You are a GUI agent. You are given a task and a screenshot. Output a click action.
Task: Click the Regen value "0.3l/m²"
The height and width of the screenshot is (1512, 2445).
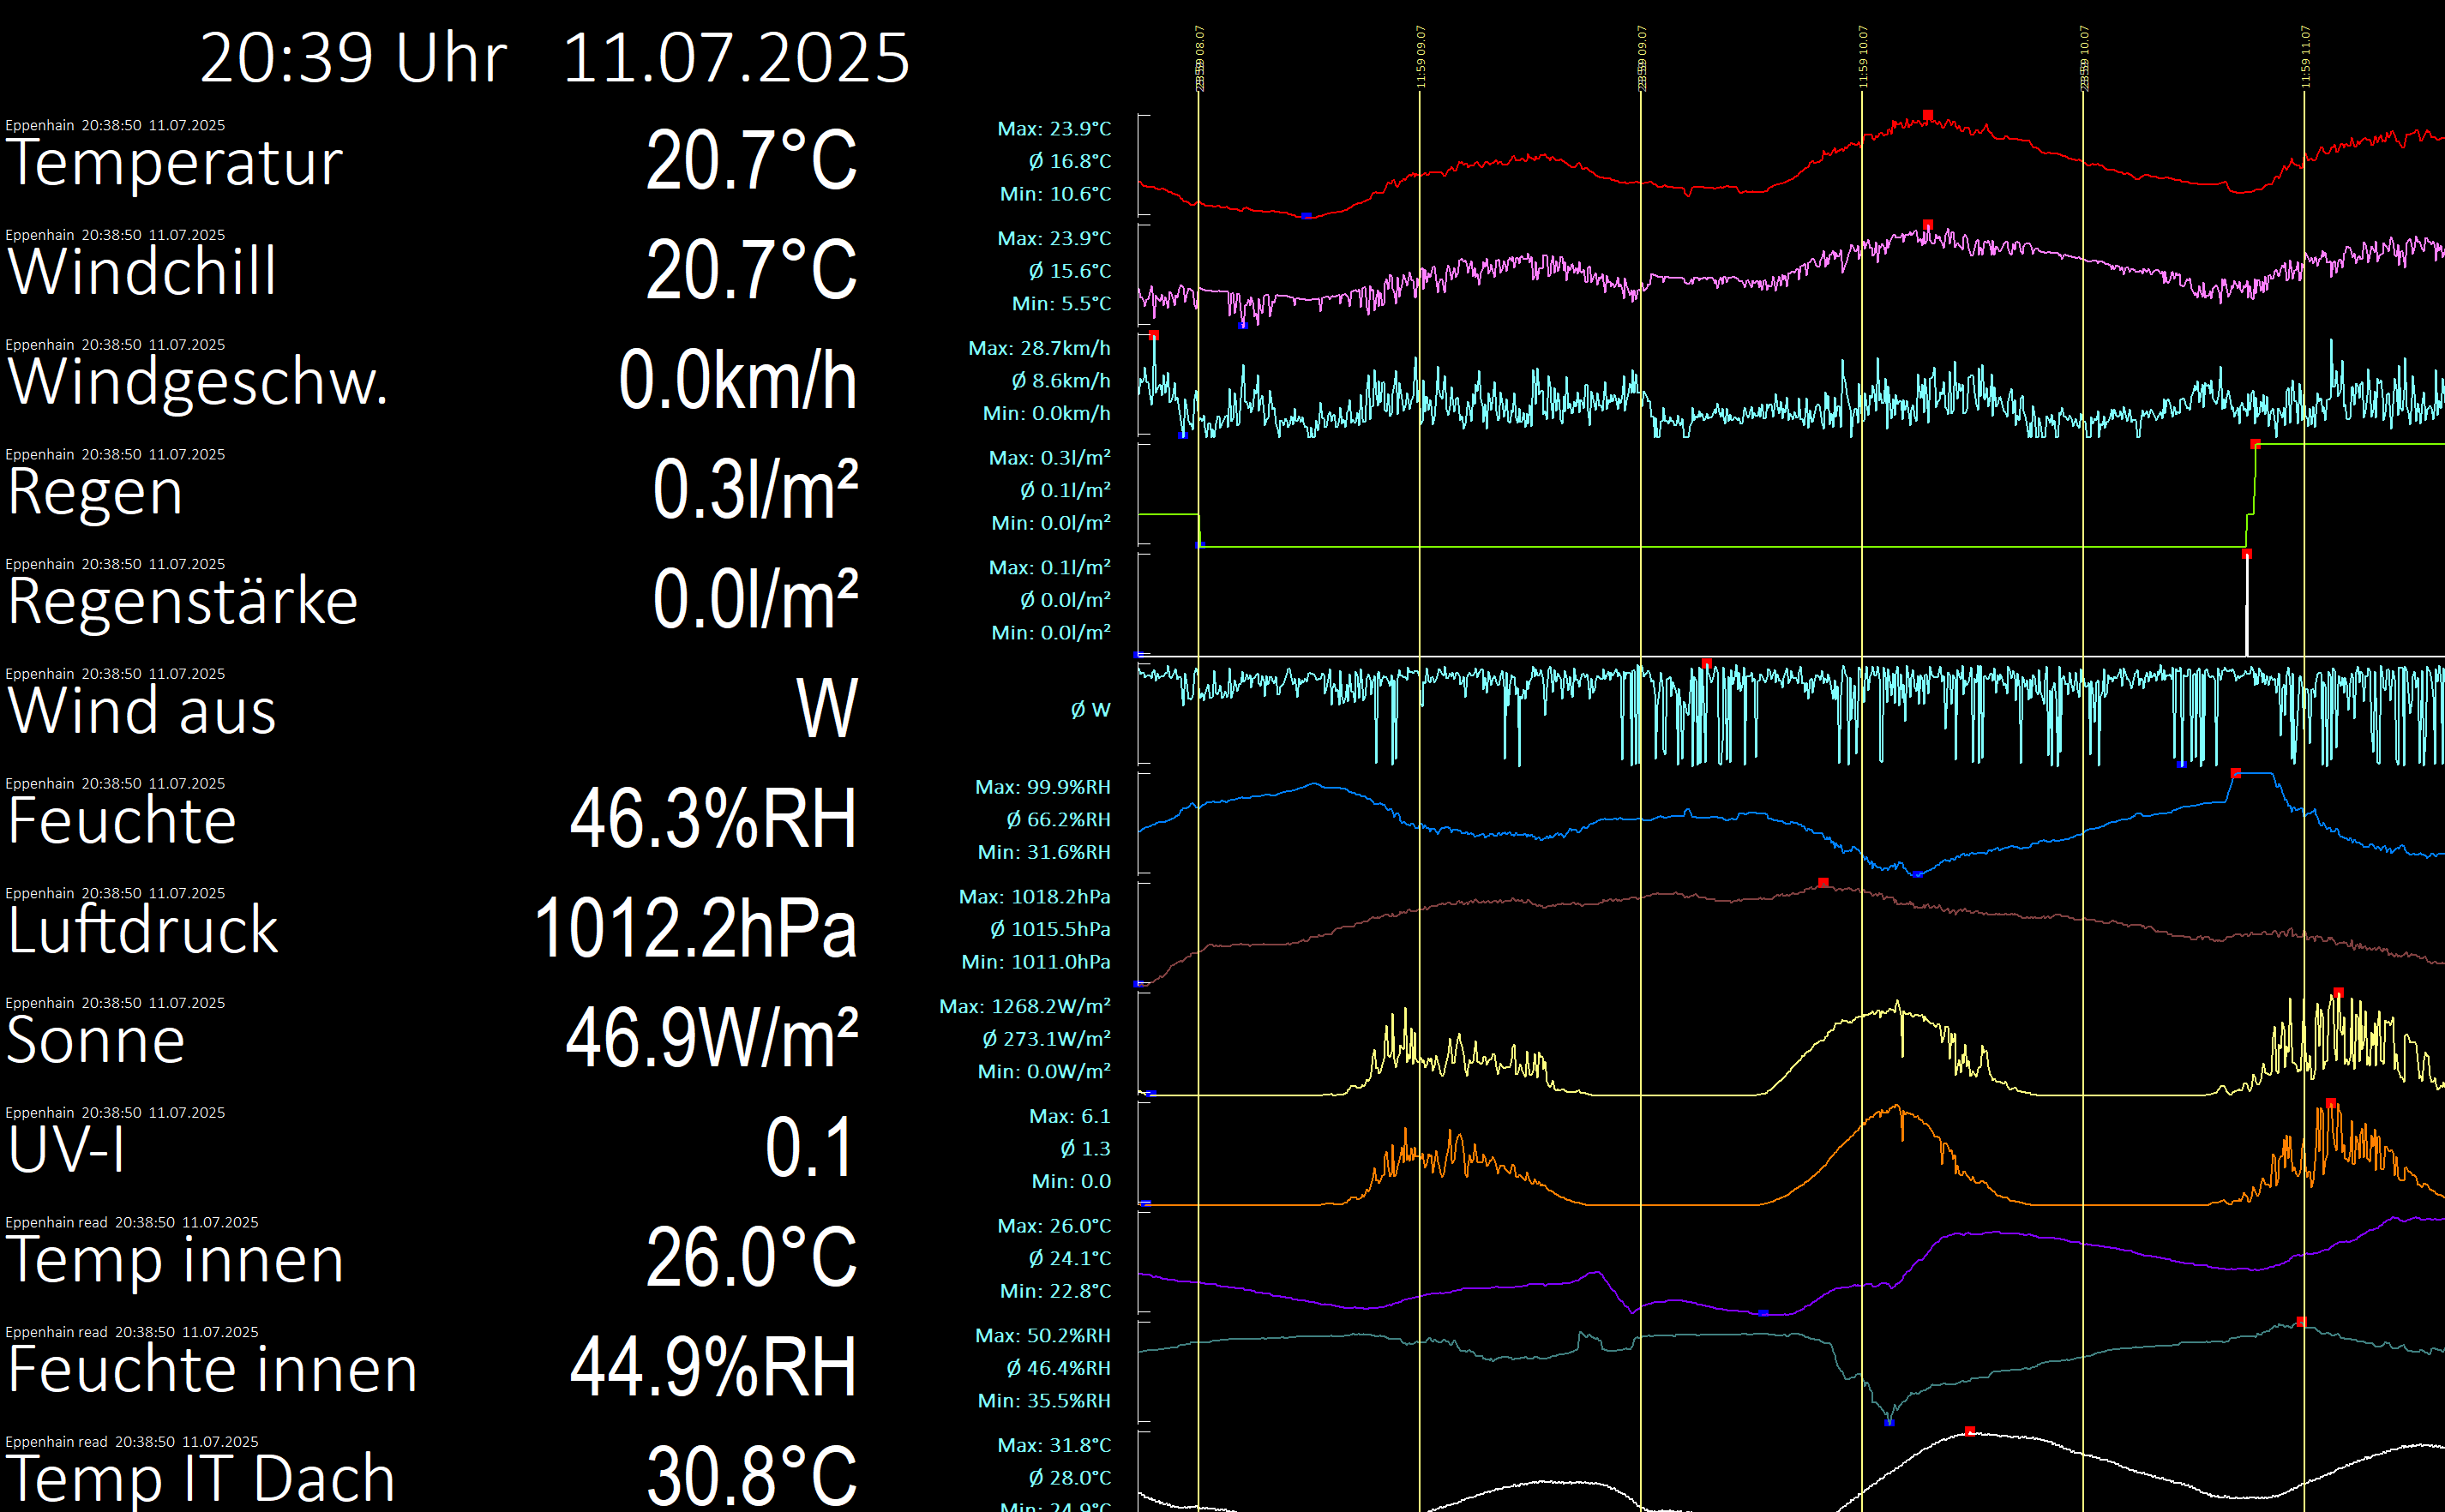pyautogui.click(x=755, y=489)
